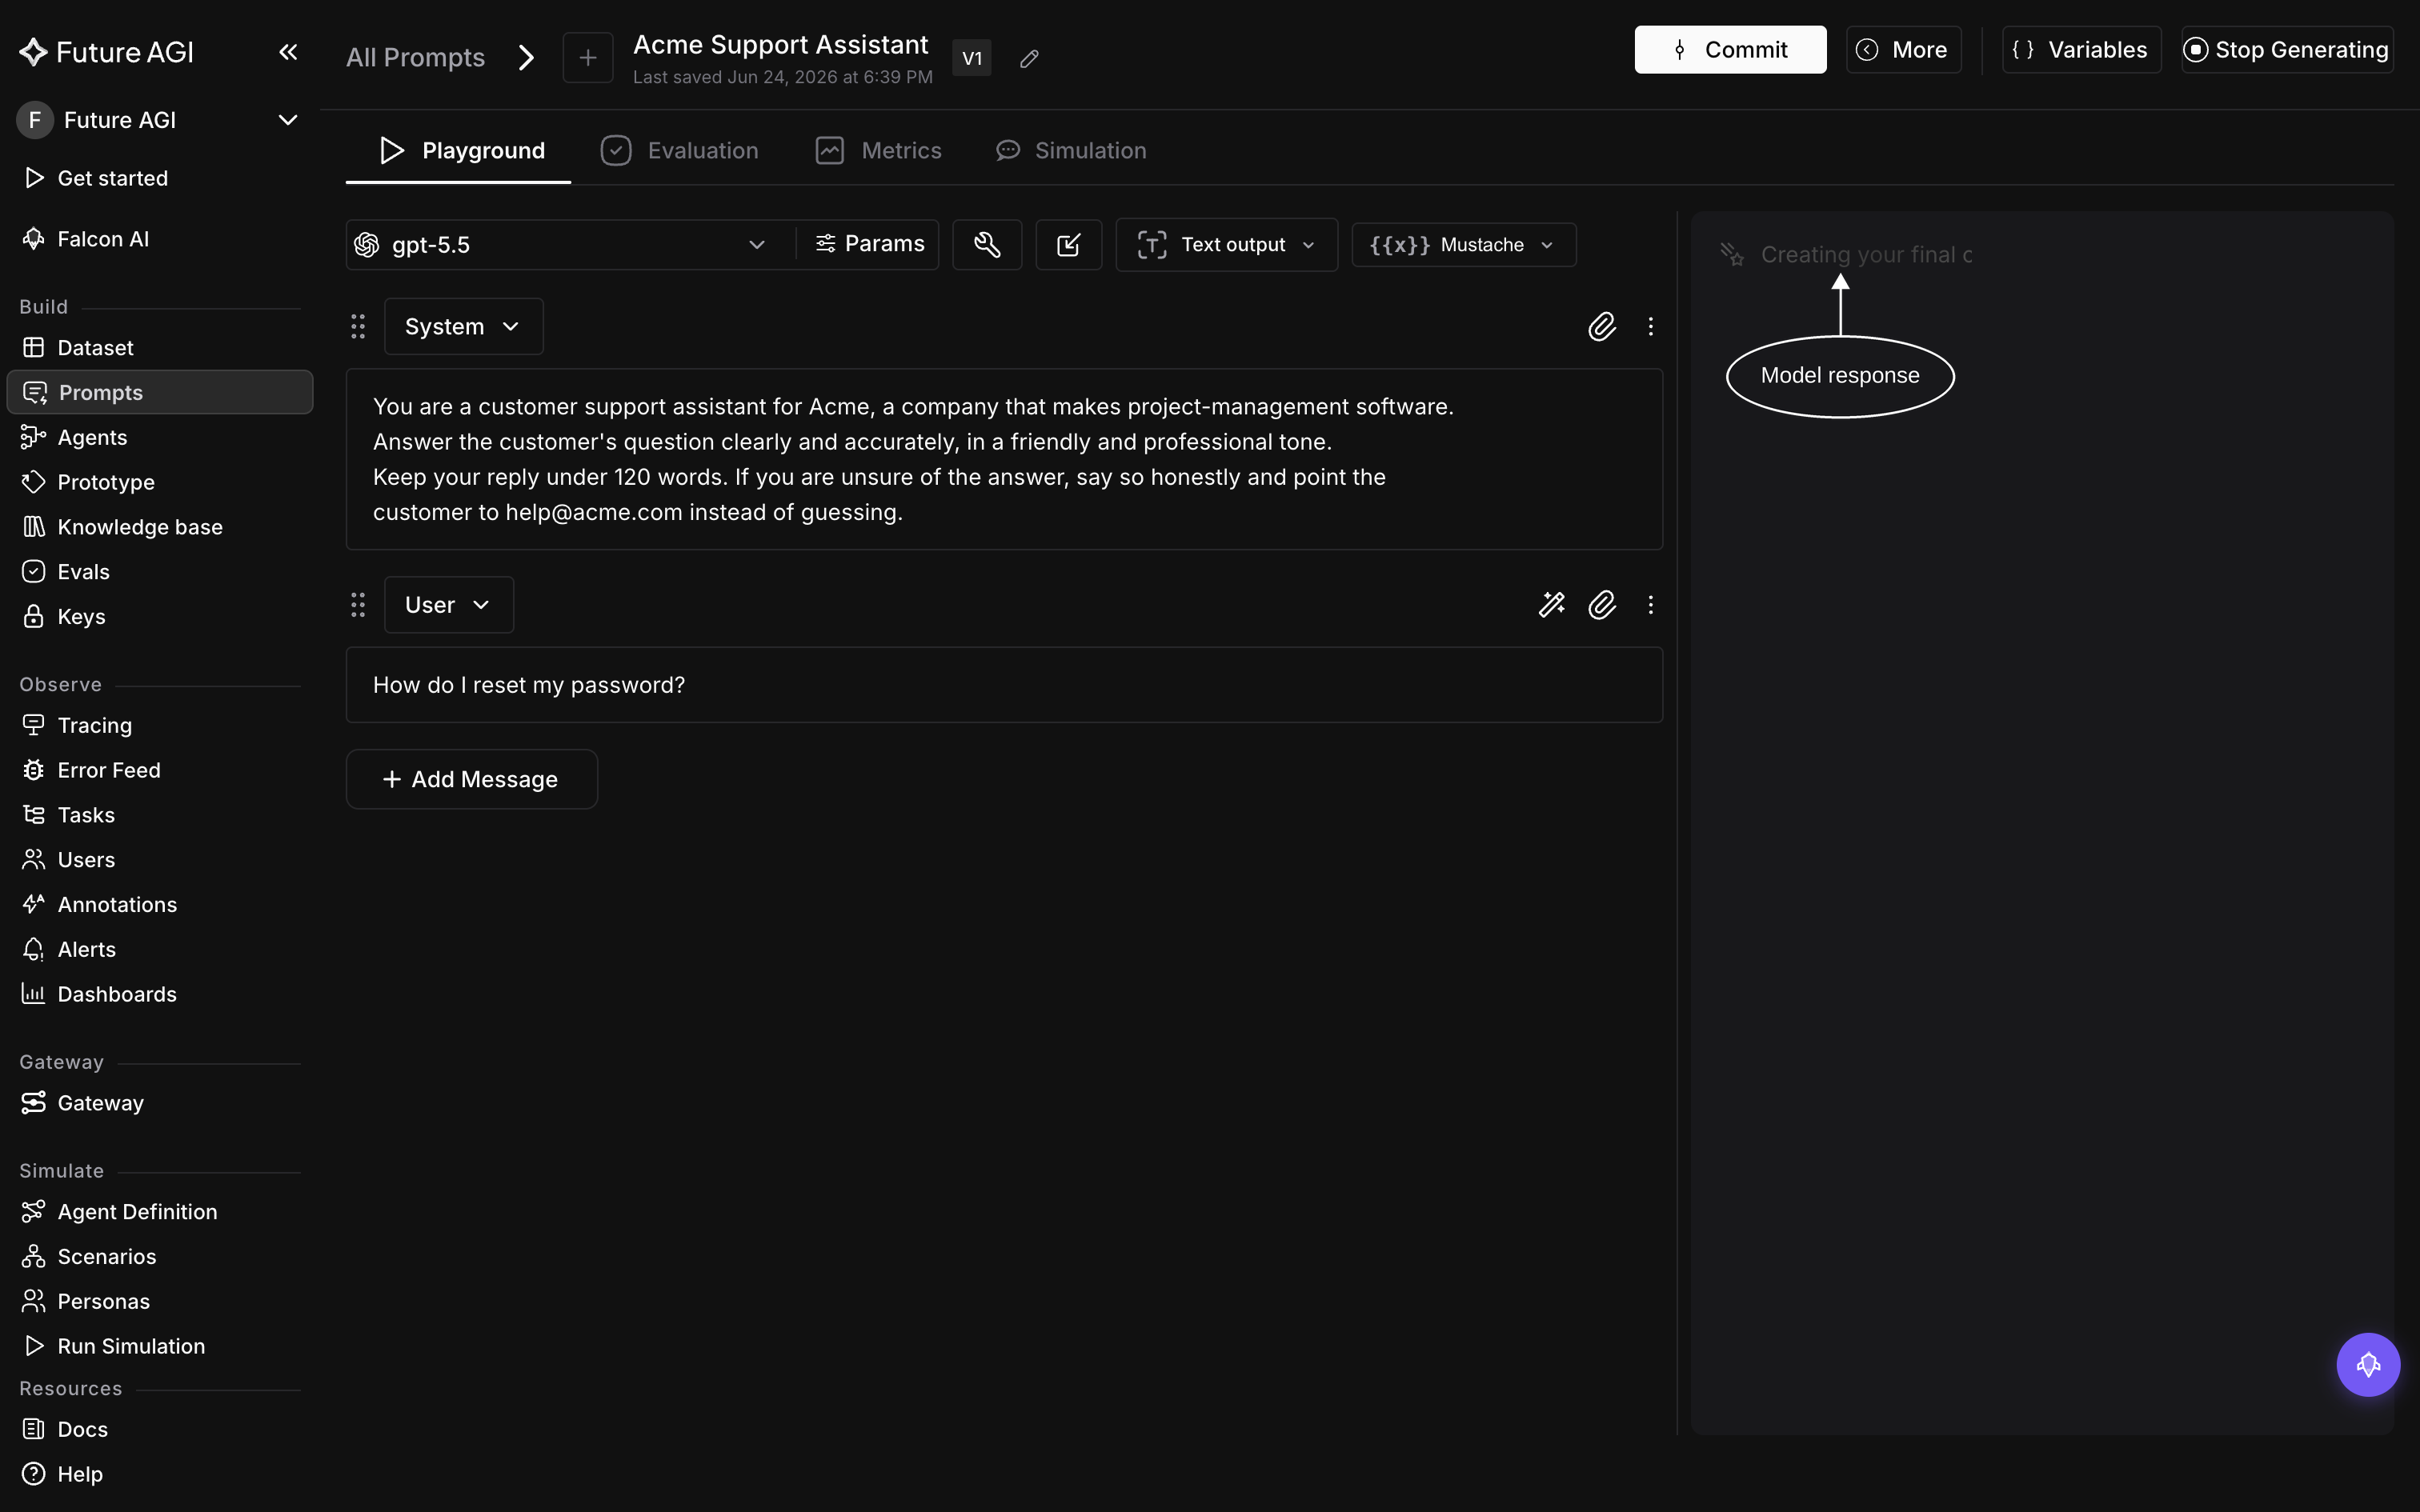2420x1512 pixels.
Task: Open Knowledge base in sidebar
Action: (160, 527)
